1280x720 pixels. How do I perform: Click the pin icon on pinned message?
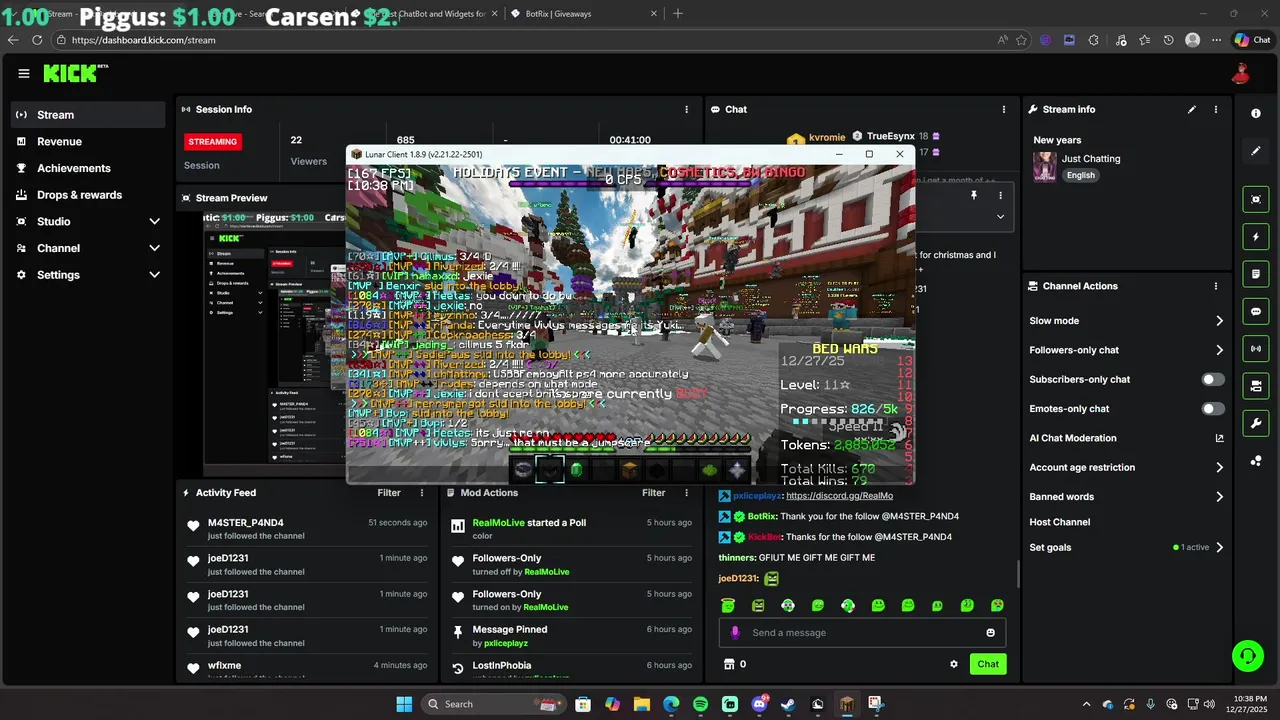click(973, 196)
